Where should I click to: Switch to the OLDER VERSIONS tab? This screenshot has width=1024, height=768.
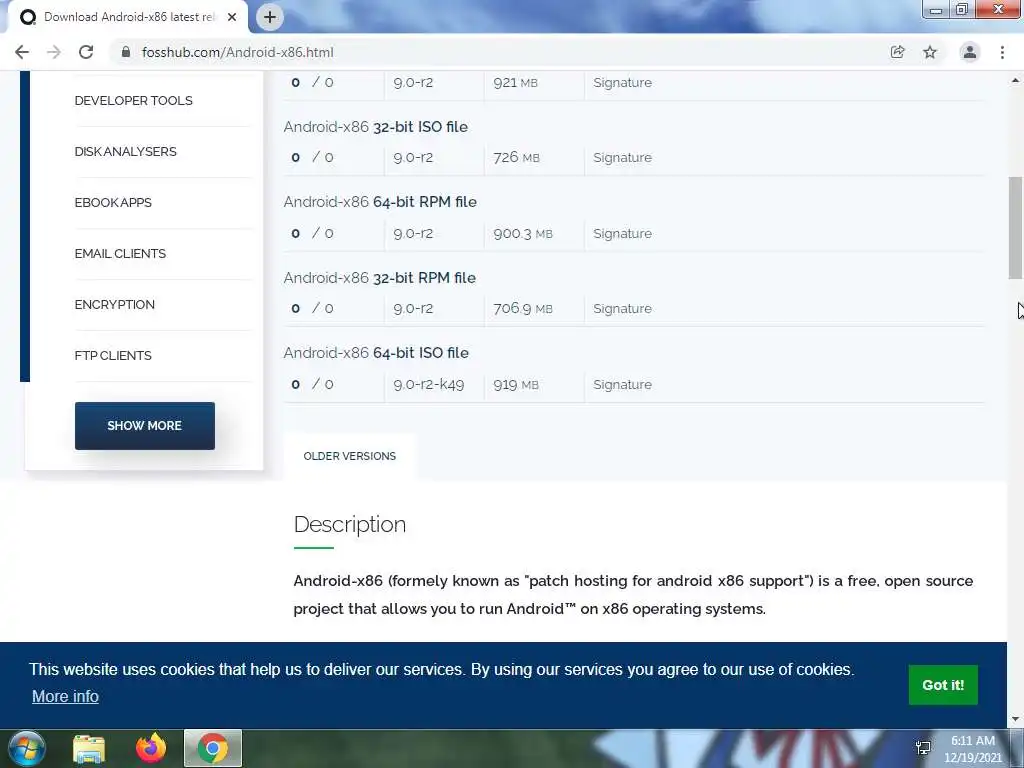(x=349, y=456)
